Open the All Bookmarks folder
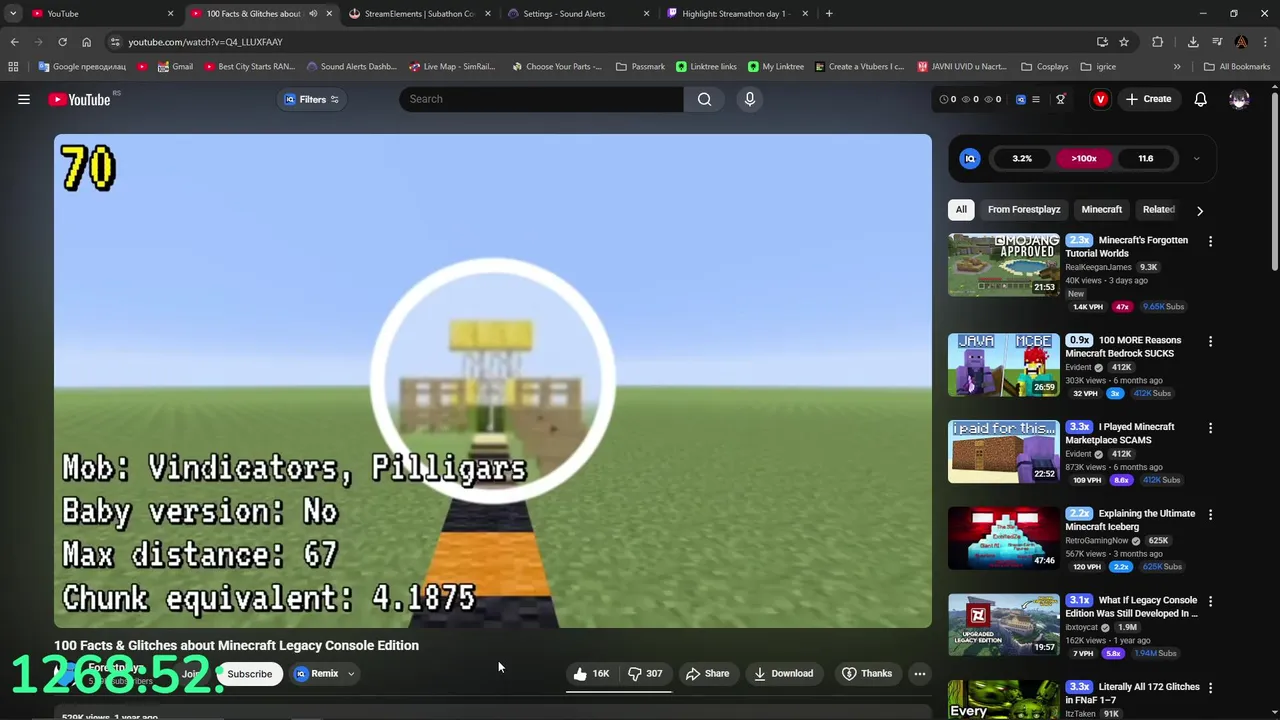 [x=1237, y=67]
